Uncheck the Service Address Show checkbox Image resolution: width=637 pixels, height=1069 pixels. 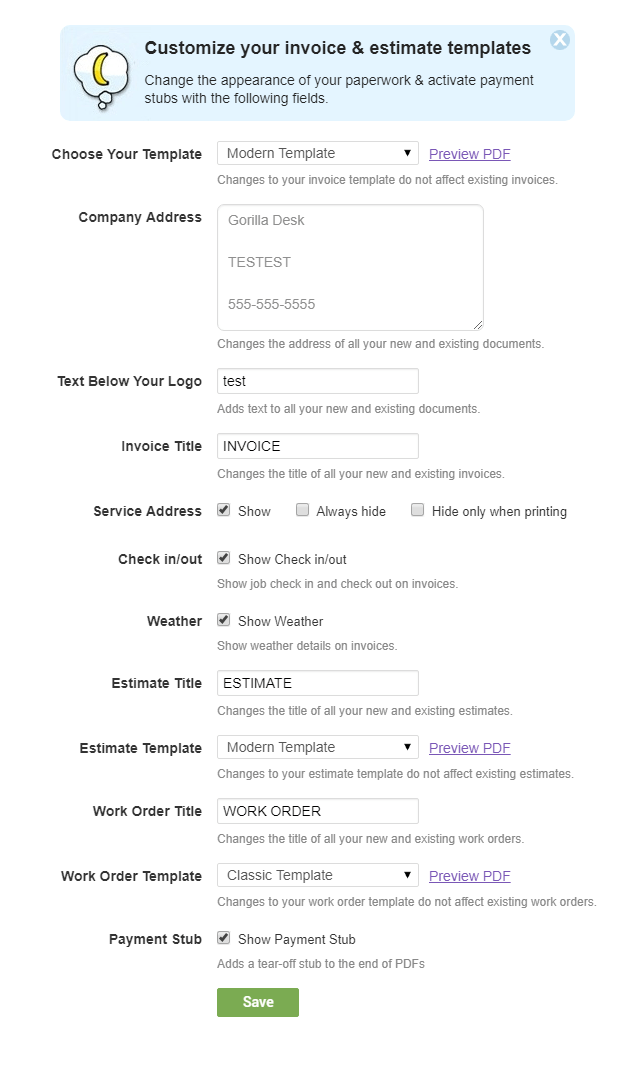[224, 510]
